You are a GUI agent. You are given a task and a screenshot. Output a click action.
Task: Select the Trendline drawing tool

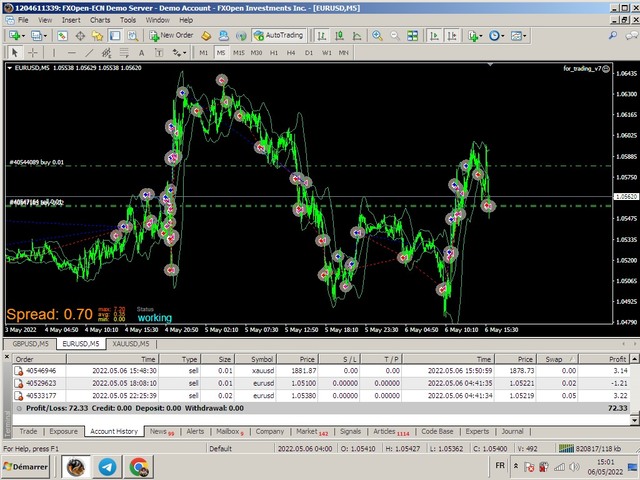pyautogui.click(x=89, y=53)
